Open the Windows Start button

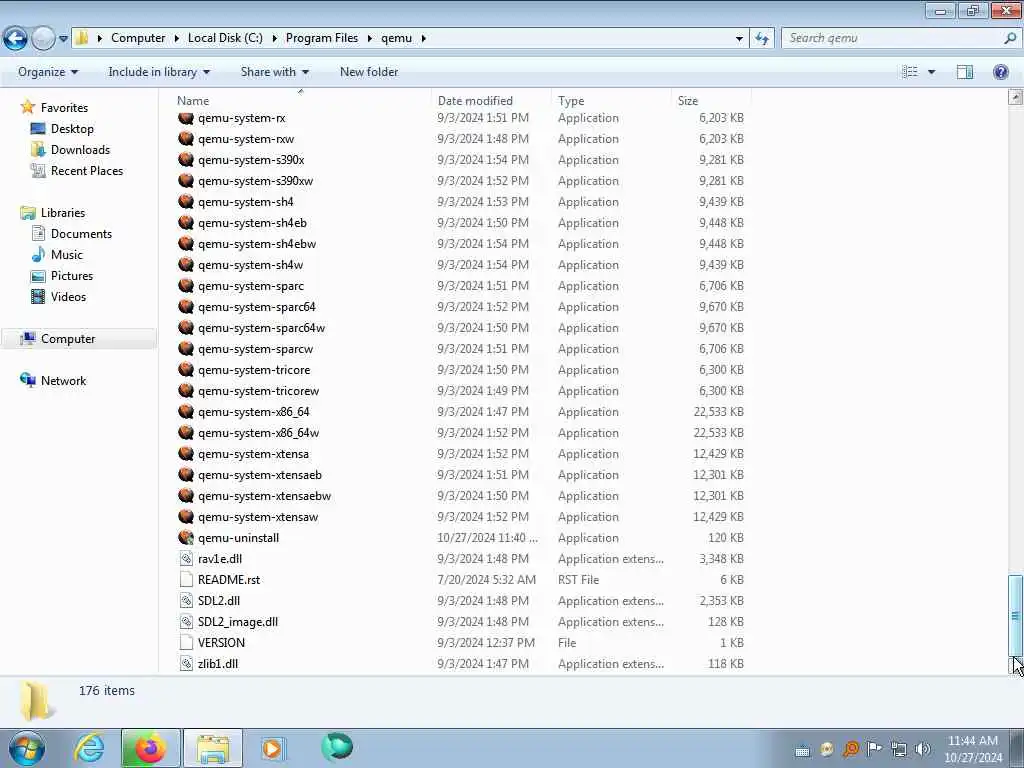coord(27,748)
